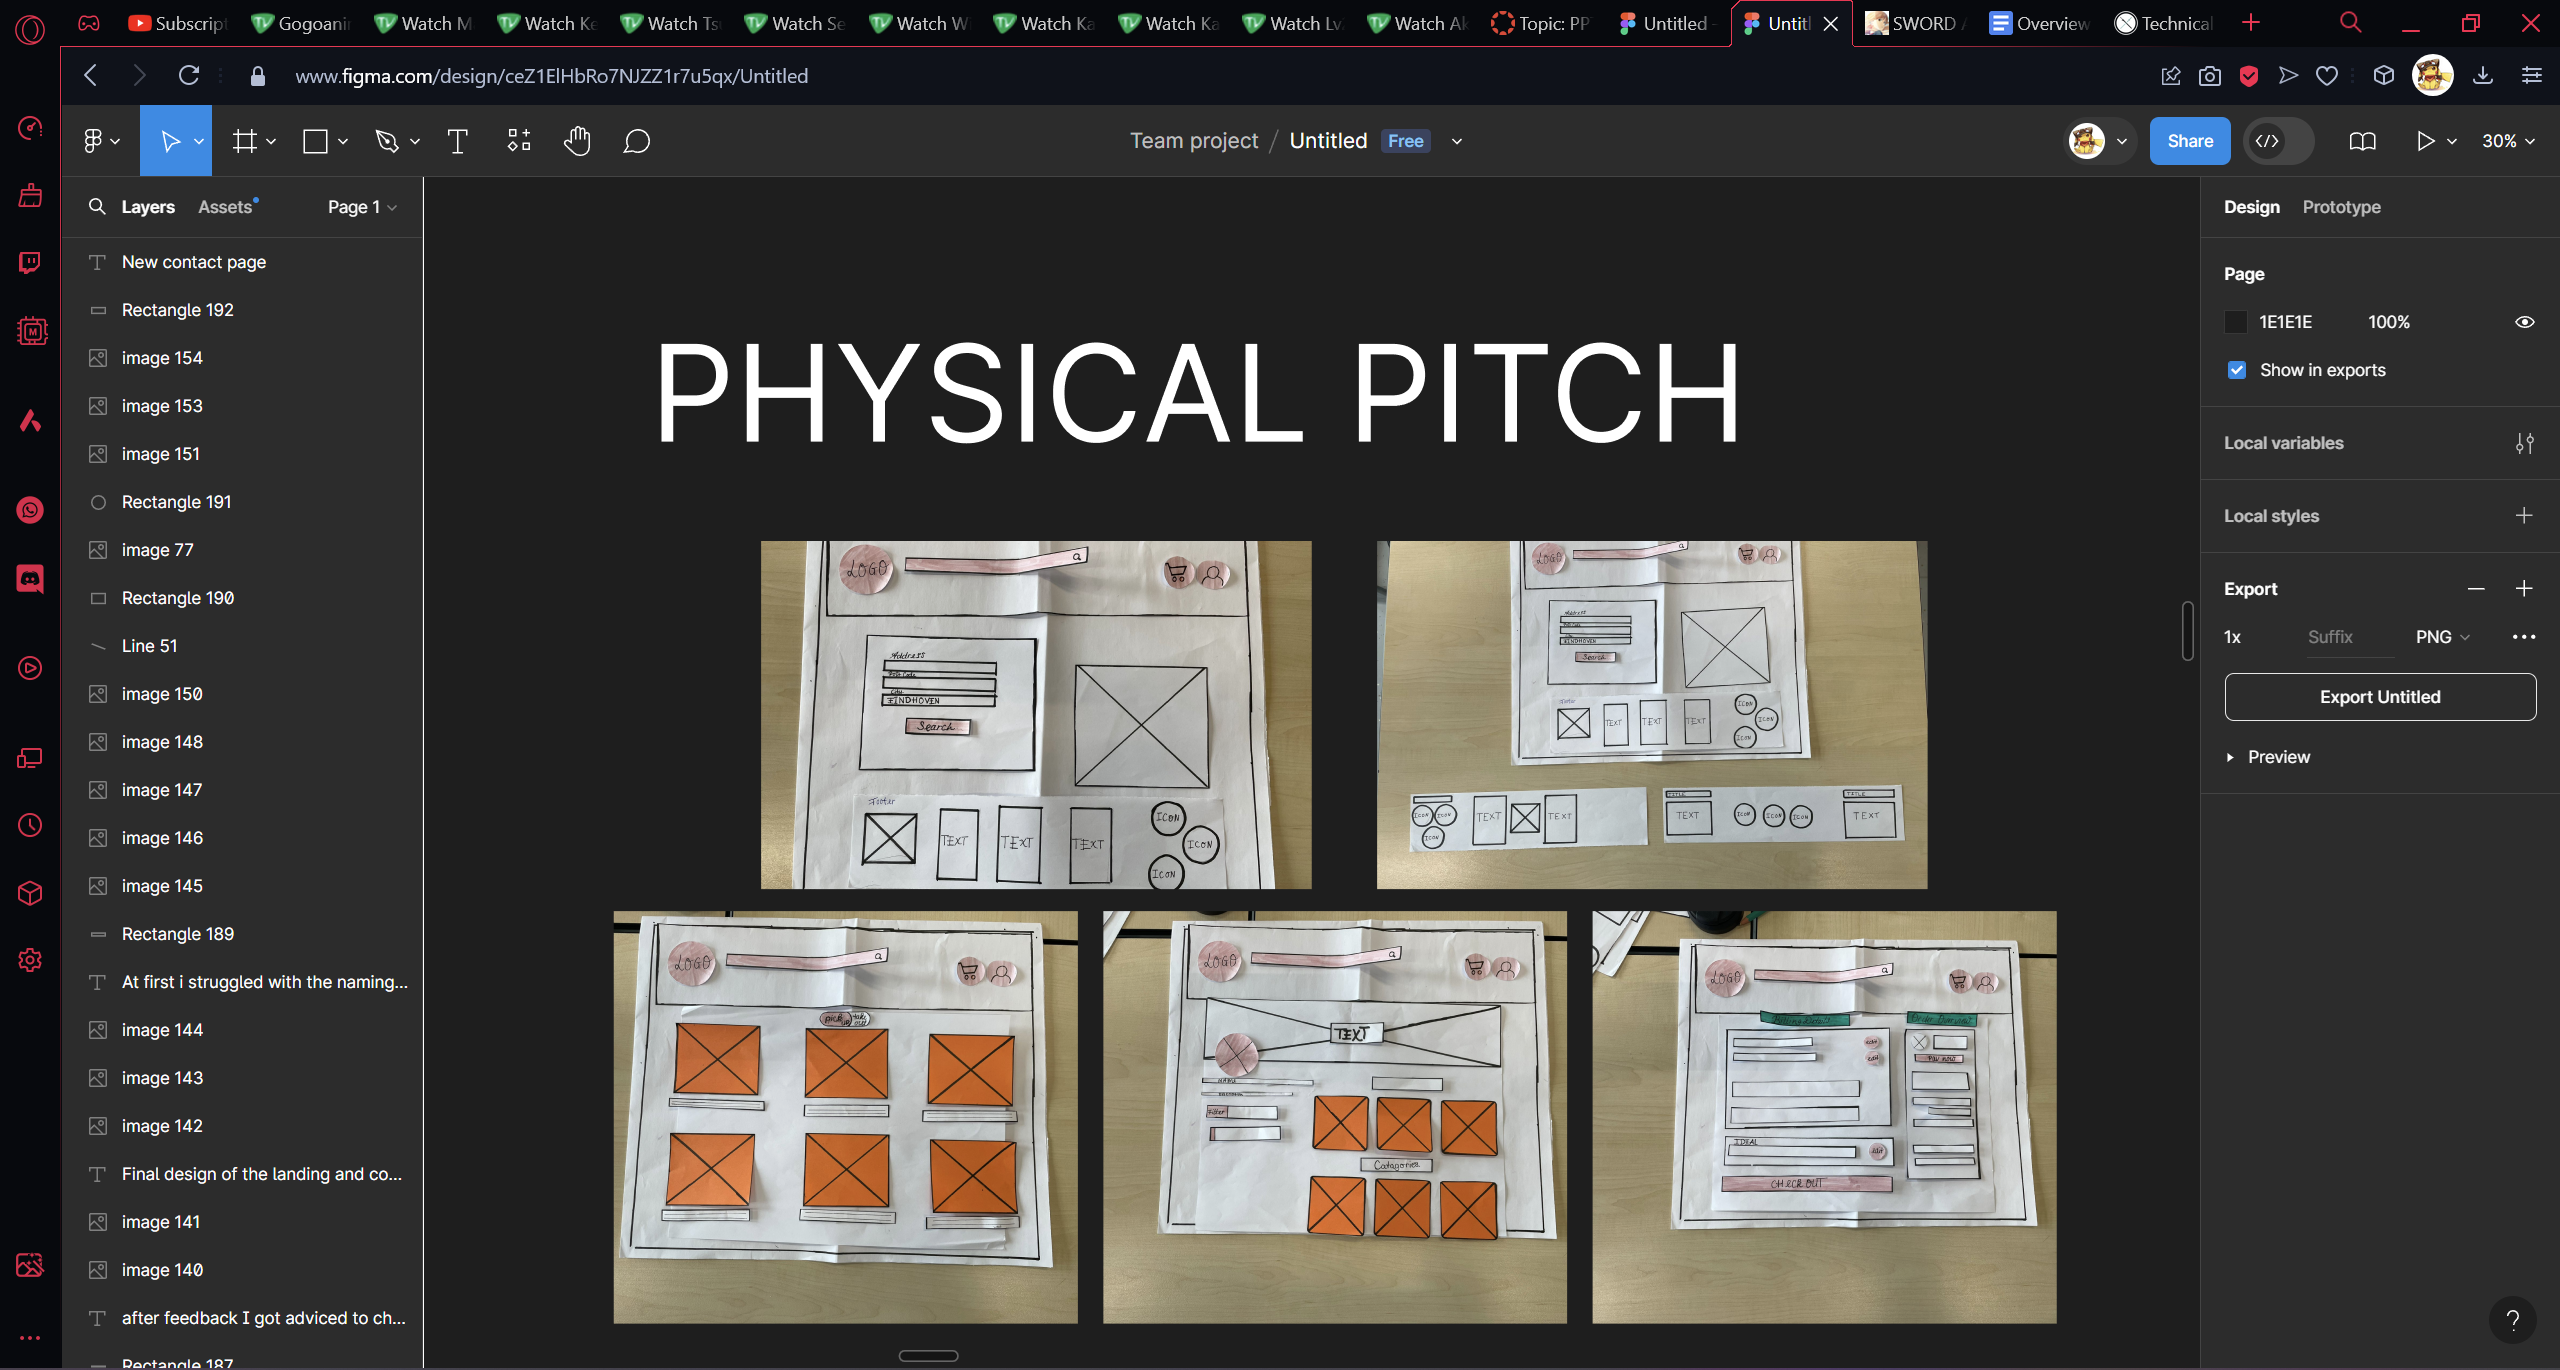
Task: Select the Pen tool
Action: click(x=386, y=141)
